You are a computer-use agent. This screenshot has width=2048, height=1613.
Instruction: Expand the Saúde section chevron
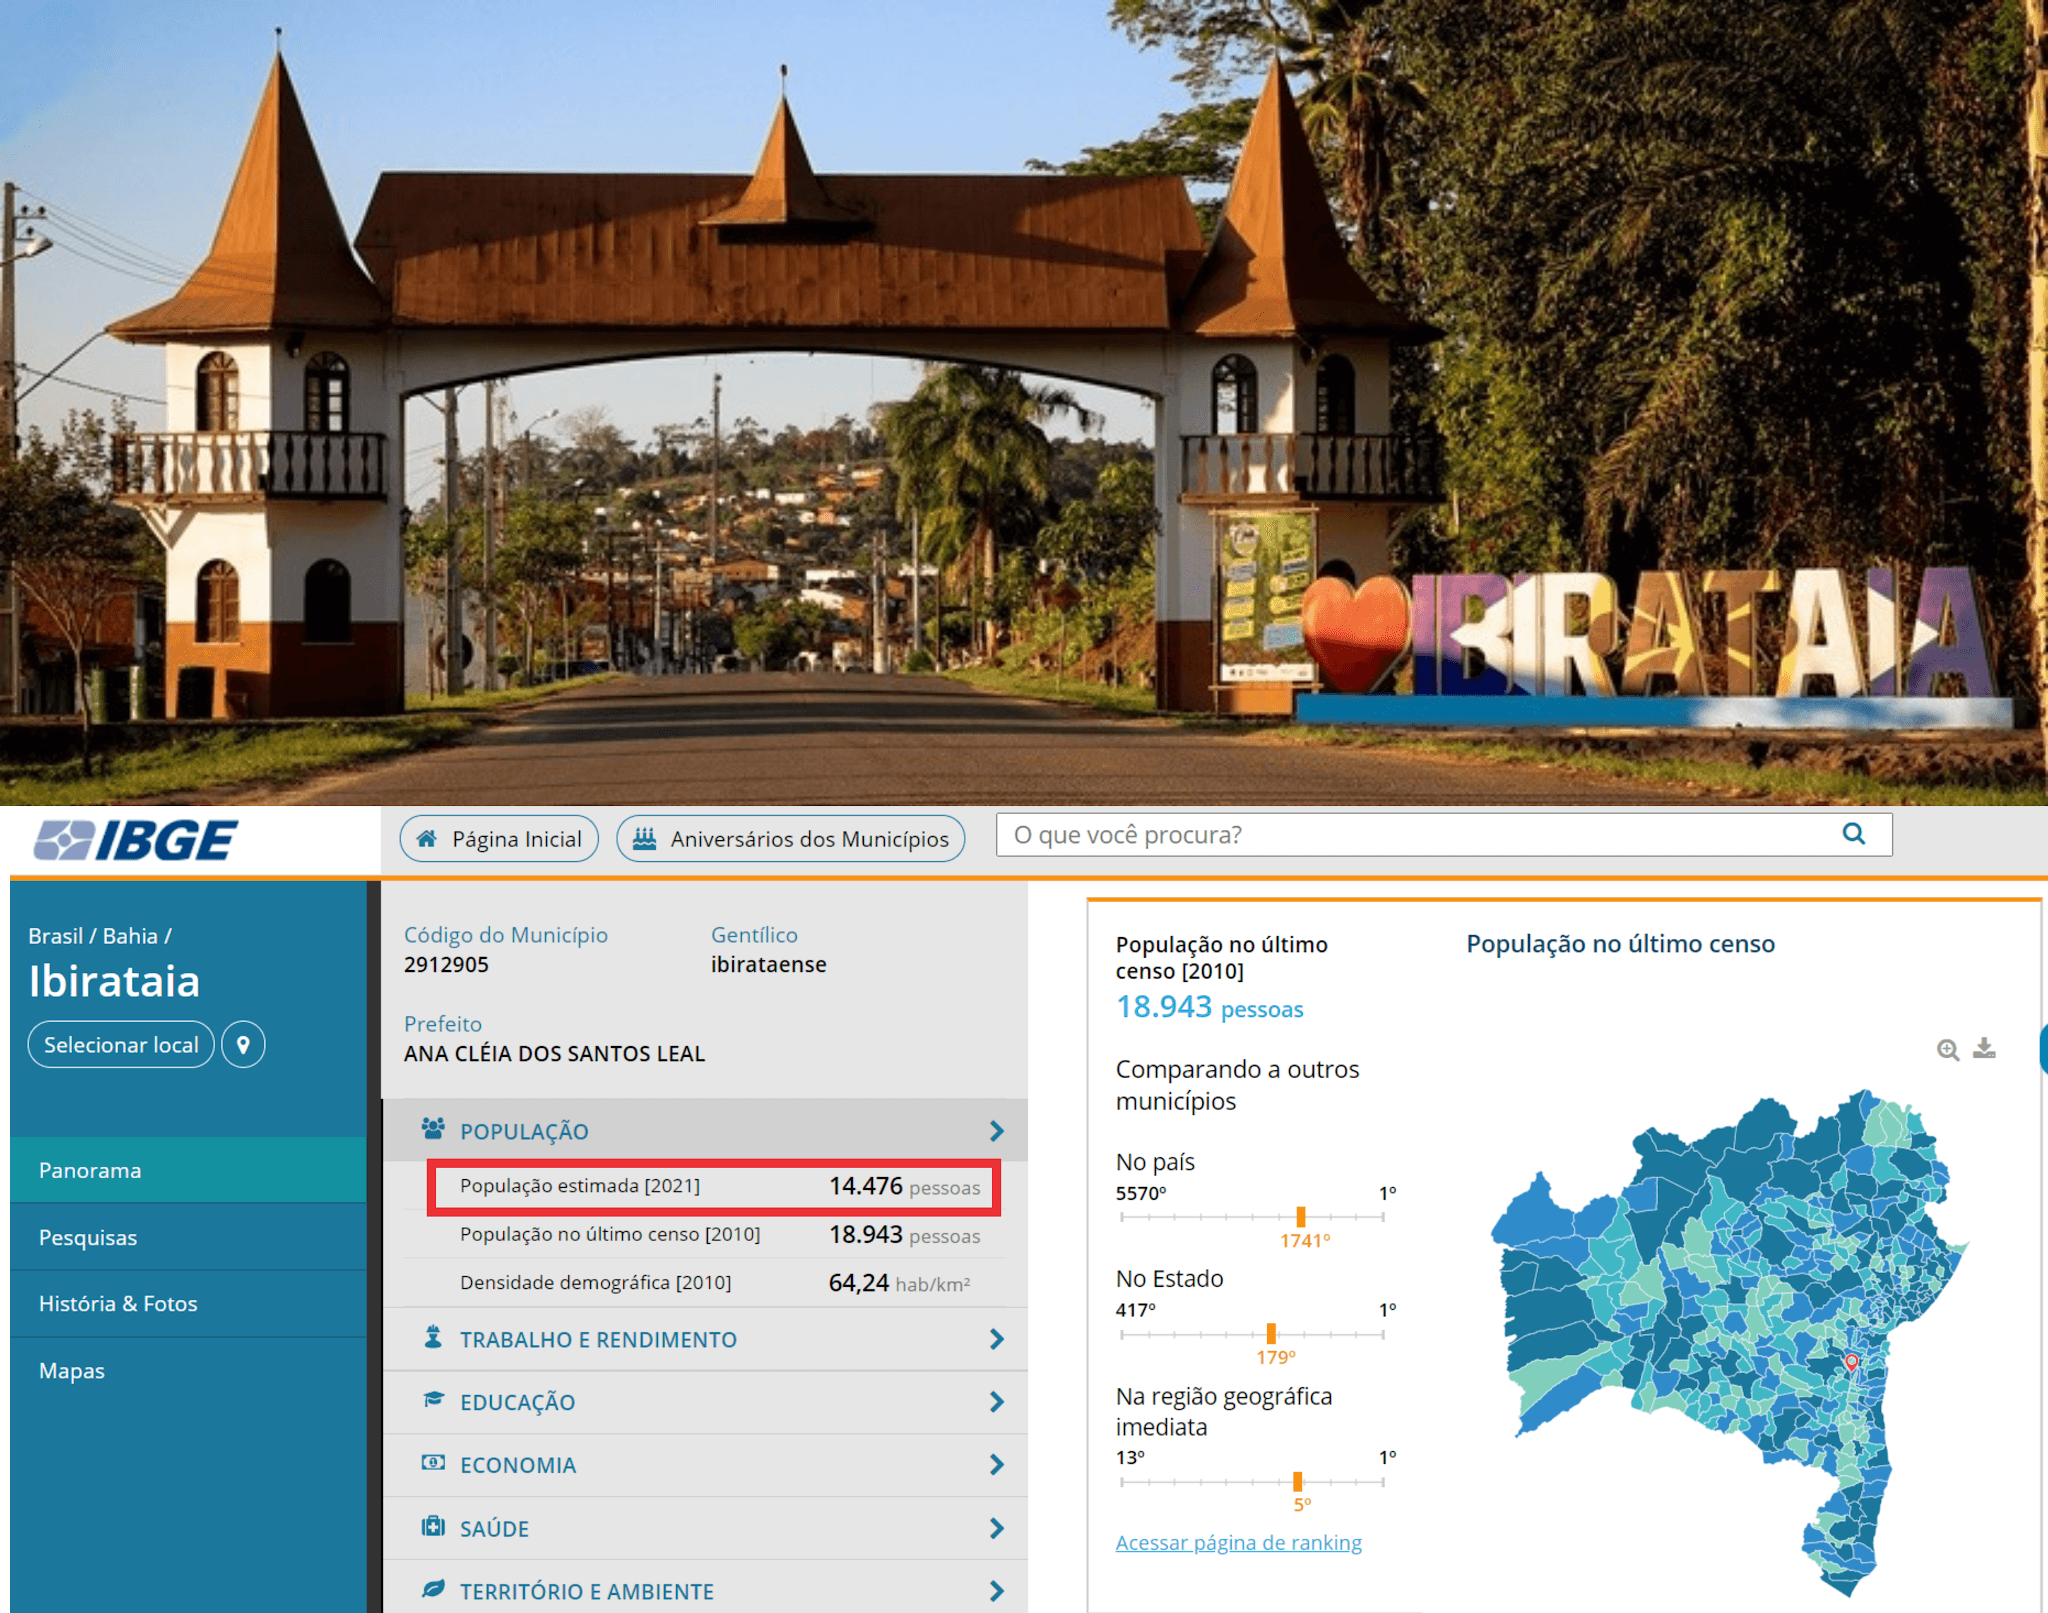[996, 1528]
